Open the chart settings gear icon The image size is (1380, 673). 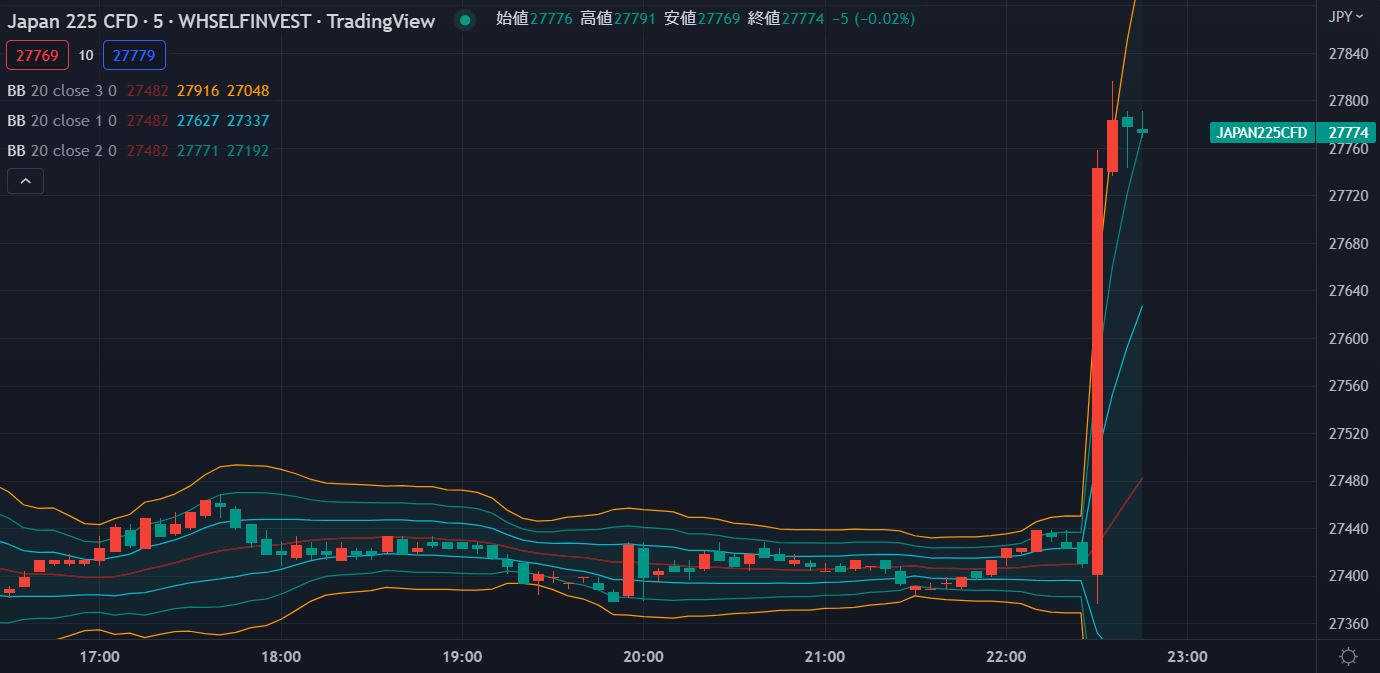tap(1348, 656)
